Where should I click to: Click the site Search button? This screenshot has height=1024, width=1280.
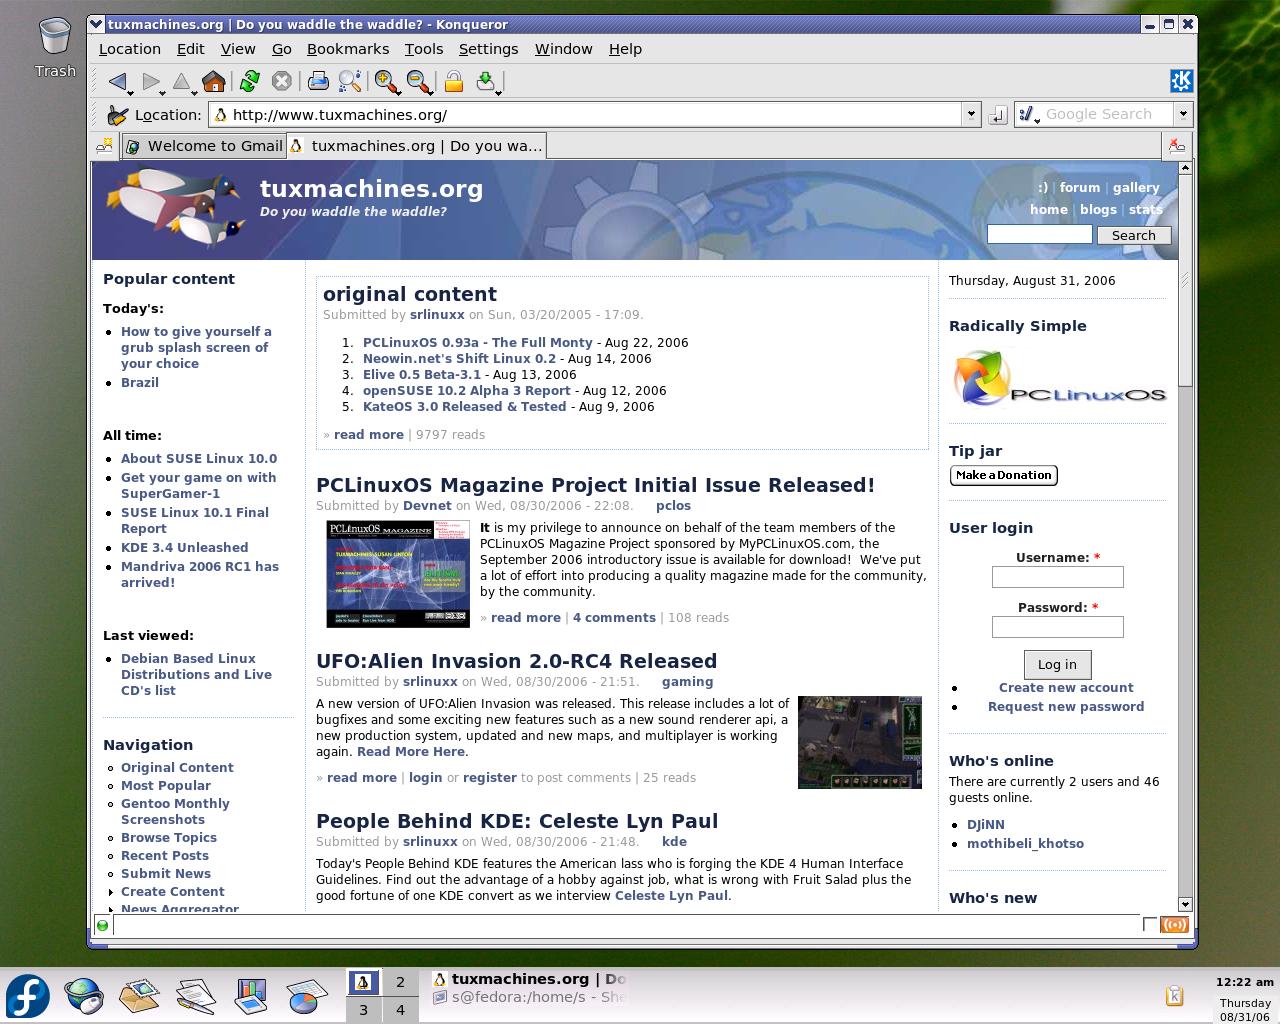[x=1134, y=235]
